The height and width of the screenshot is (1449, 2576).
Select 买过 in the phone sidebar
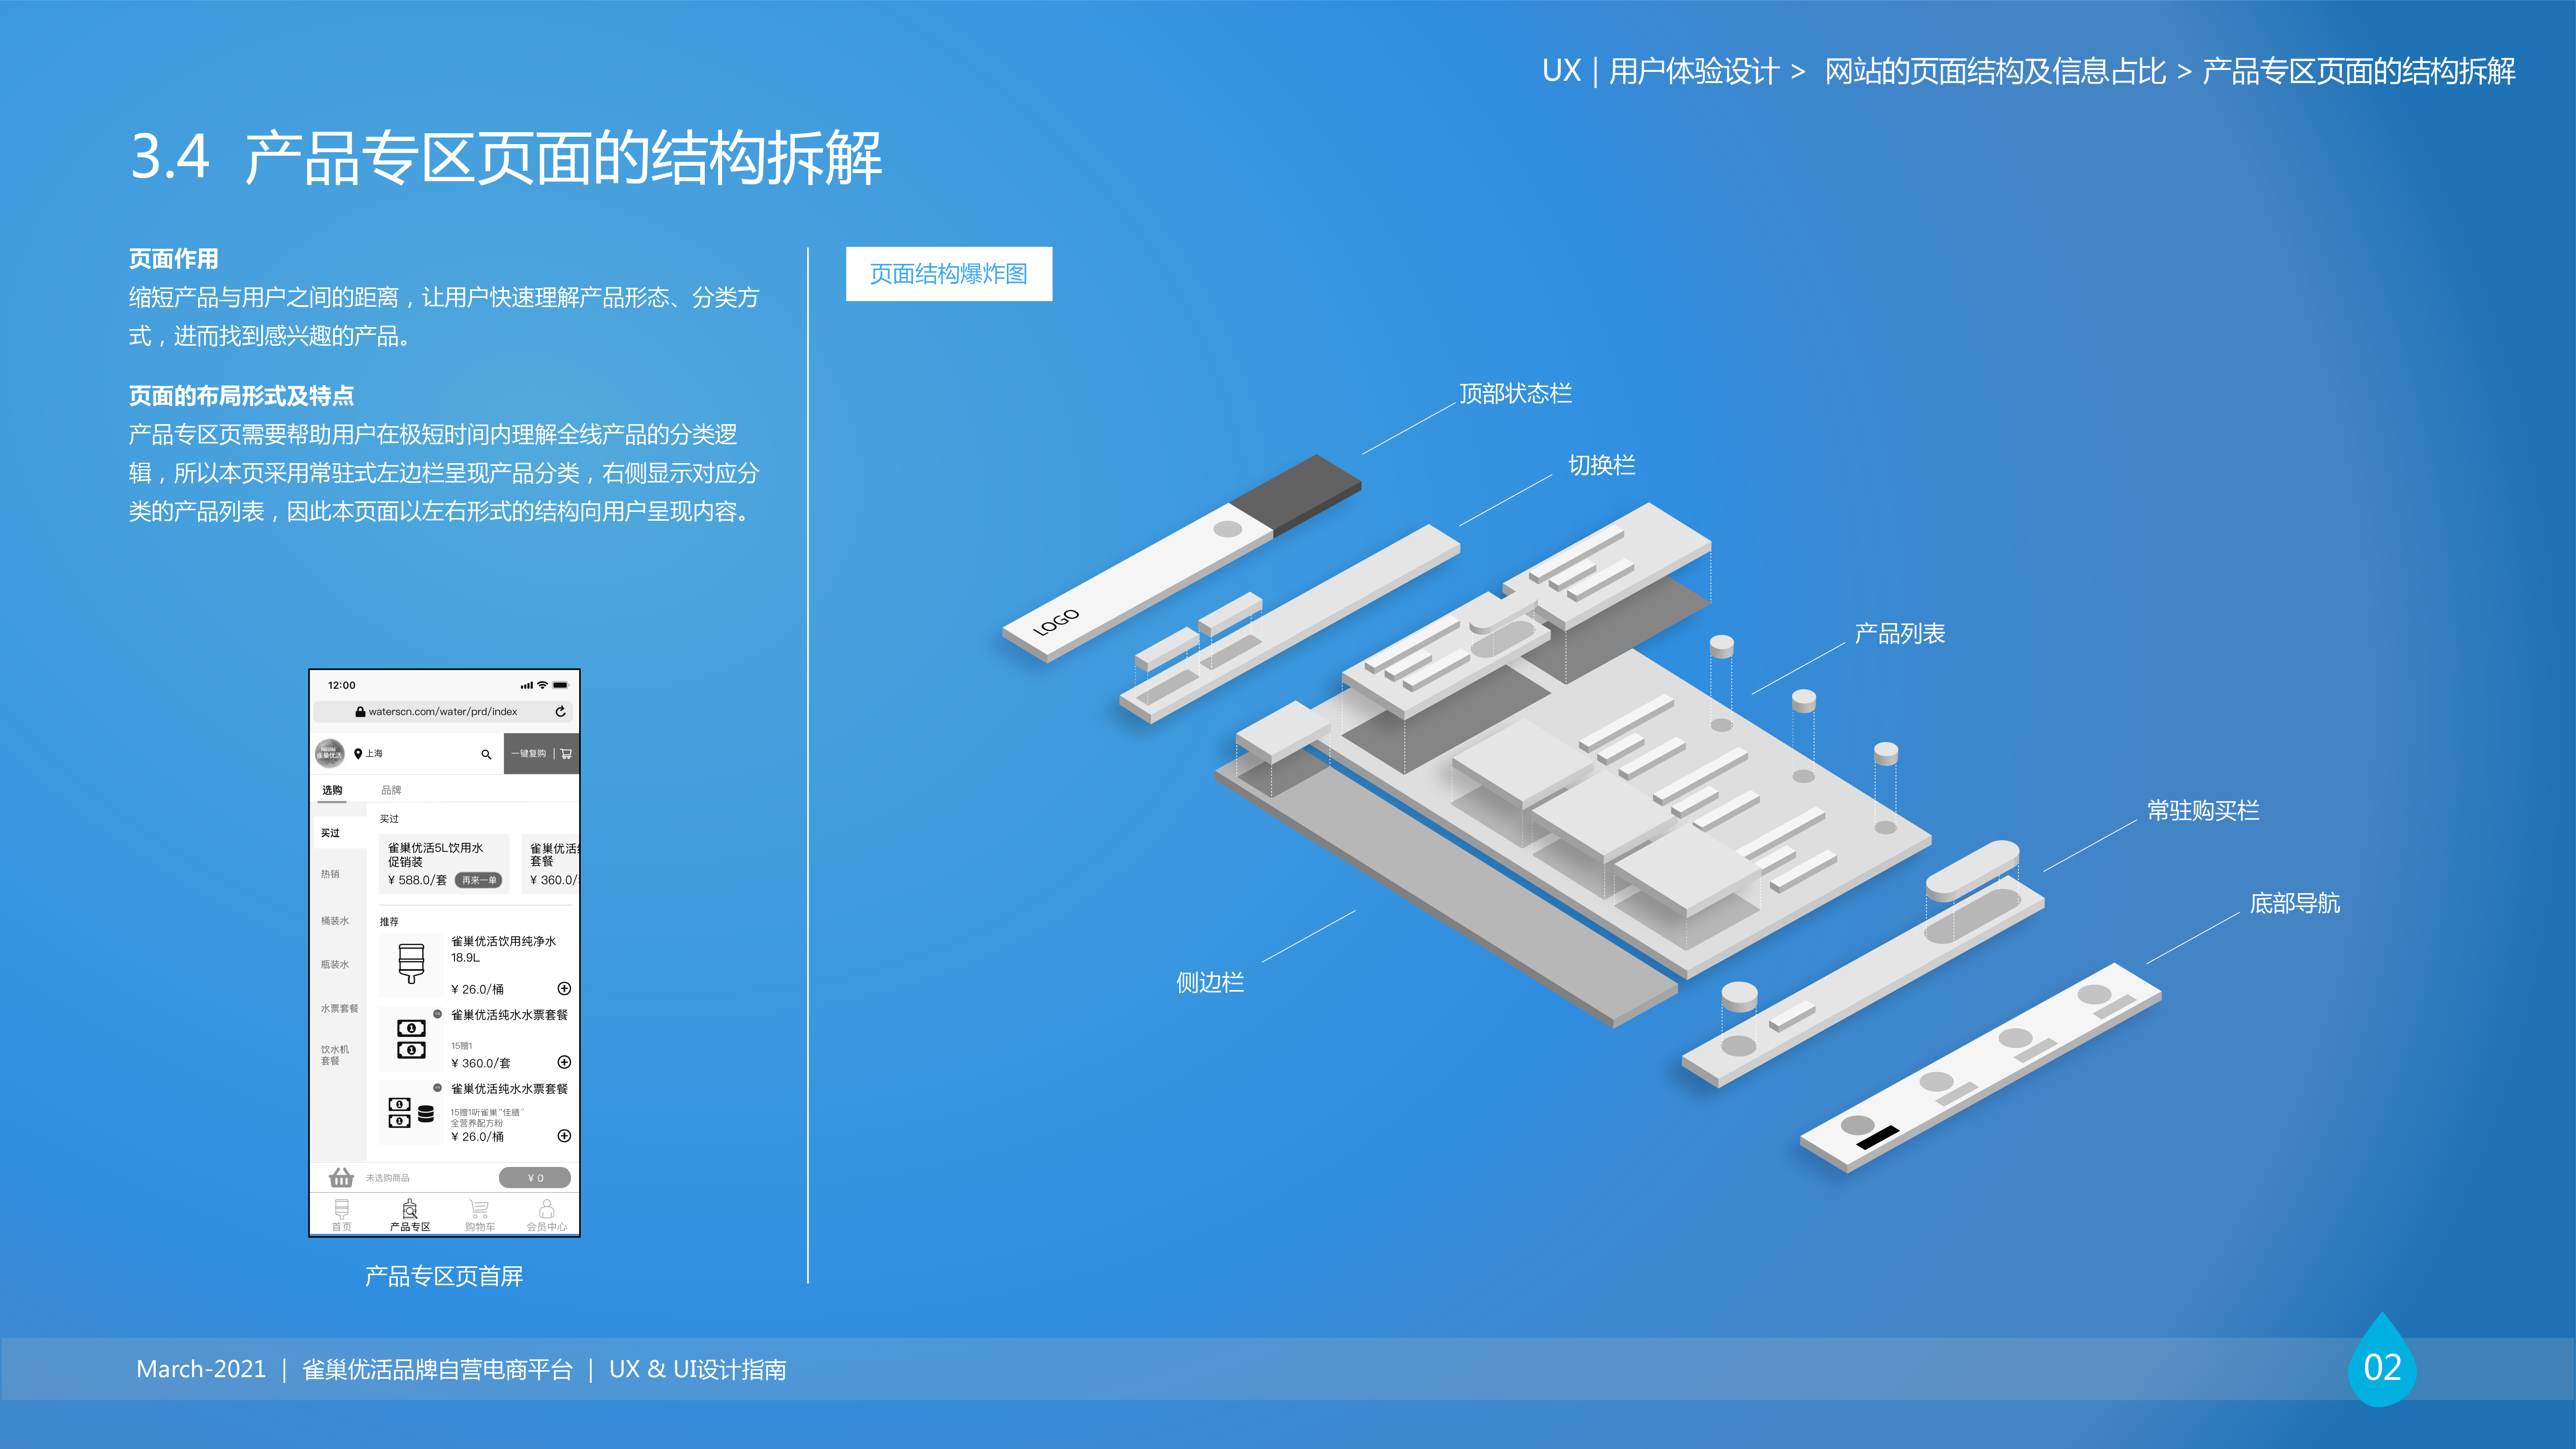pyautogui.click(x=330, y=833)
